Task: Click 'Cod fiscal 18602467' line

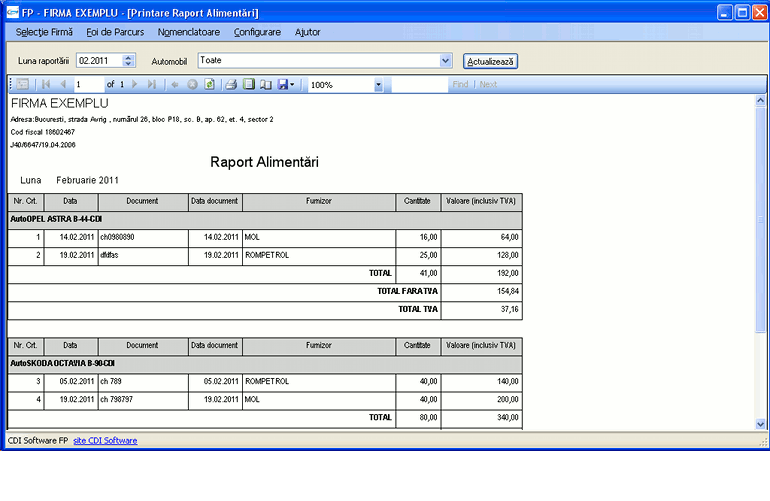Action: [43, 132]
